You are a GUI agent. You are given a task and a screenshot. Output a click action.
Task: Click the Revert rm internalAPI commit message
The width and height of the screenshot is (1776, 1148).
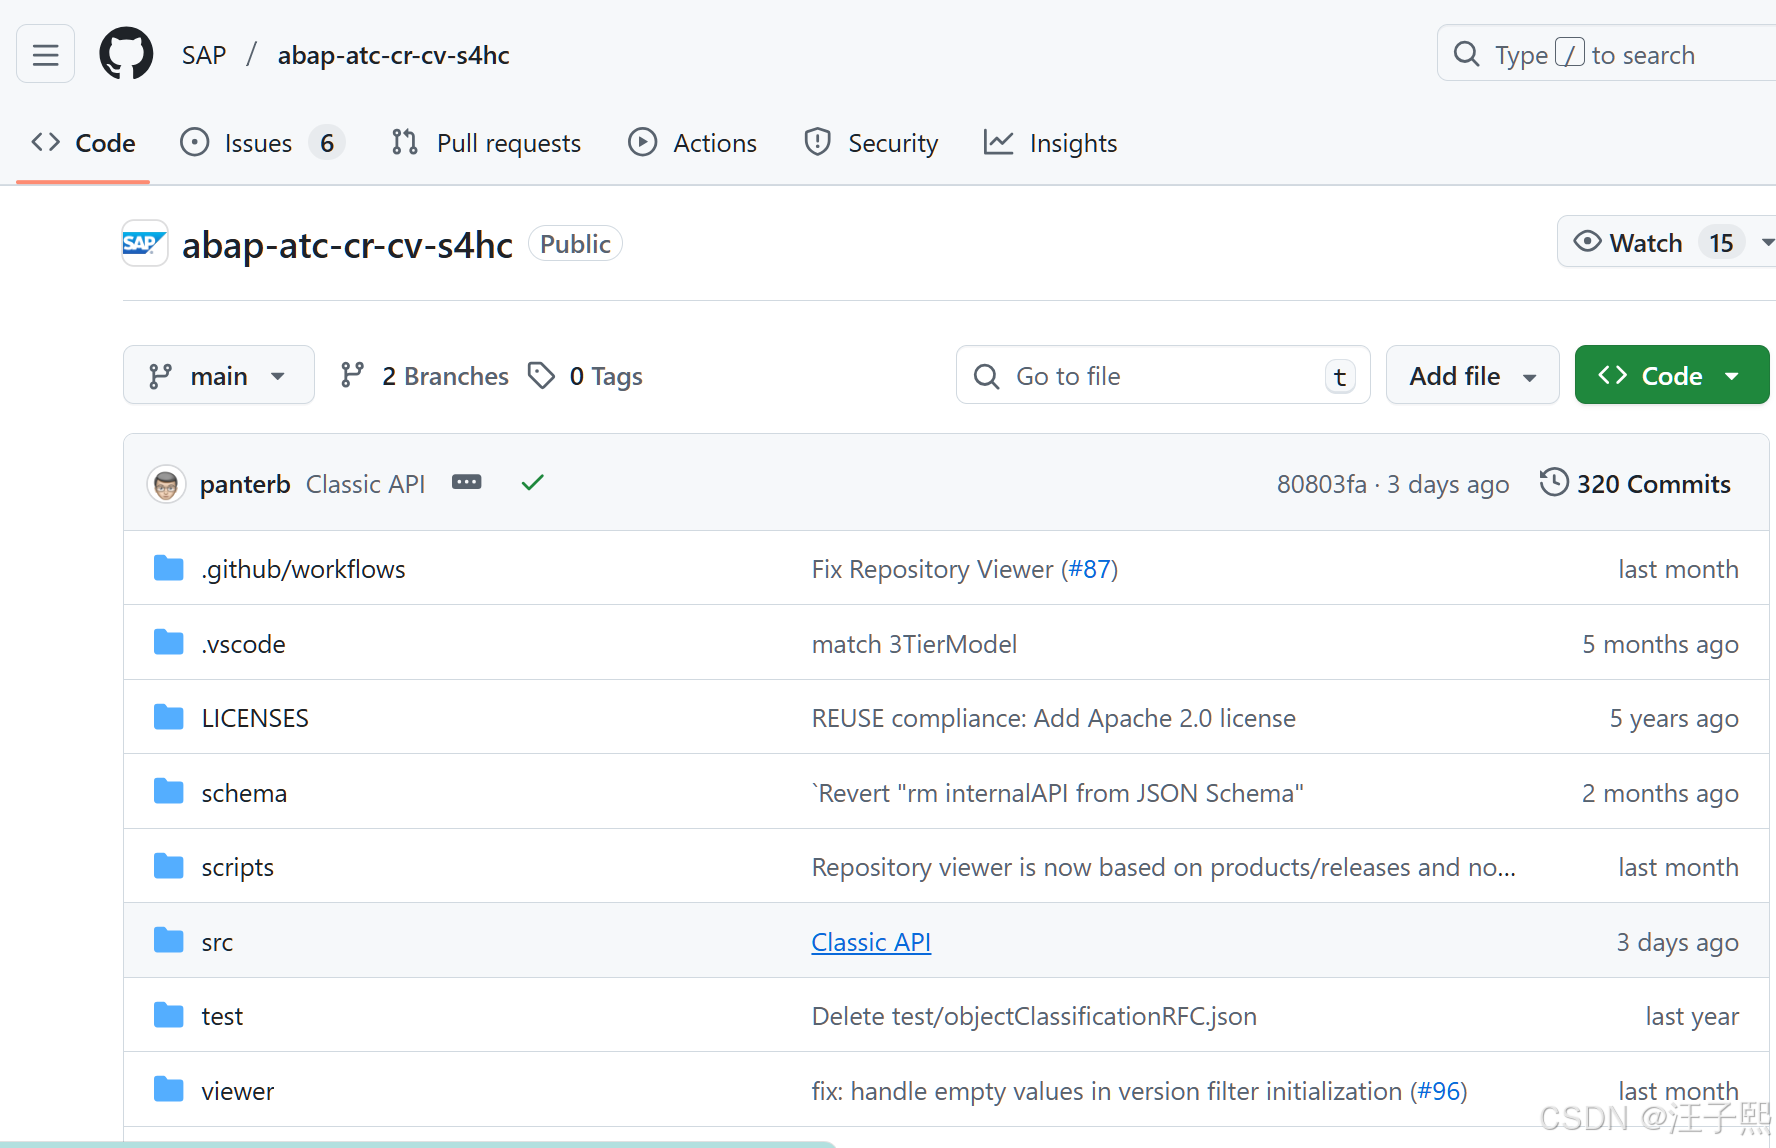(x=1057, y=793)
